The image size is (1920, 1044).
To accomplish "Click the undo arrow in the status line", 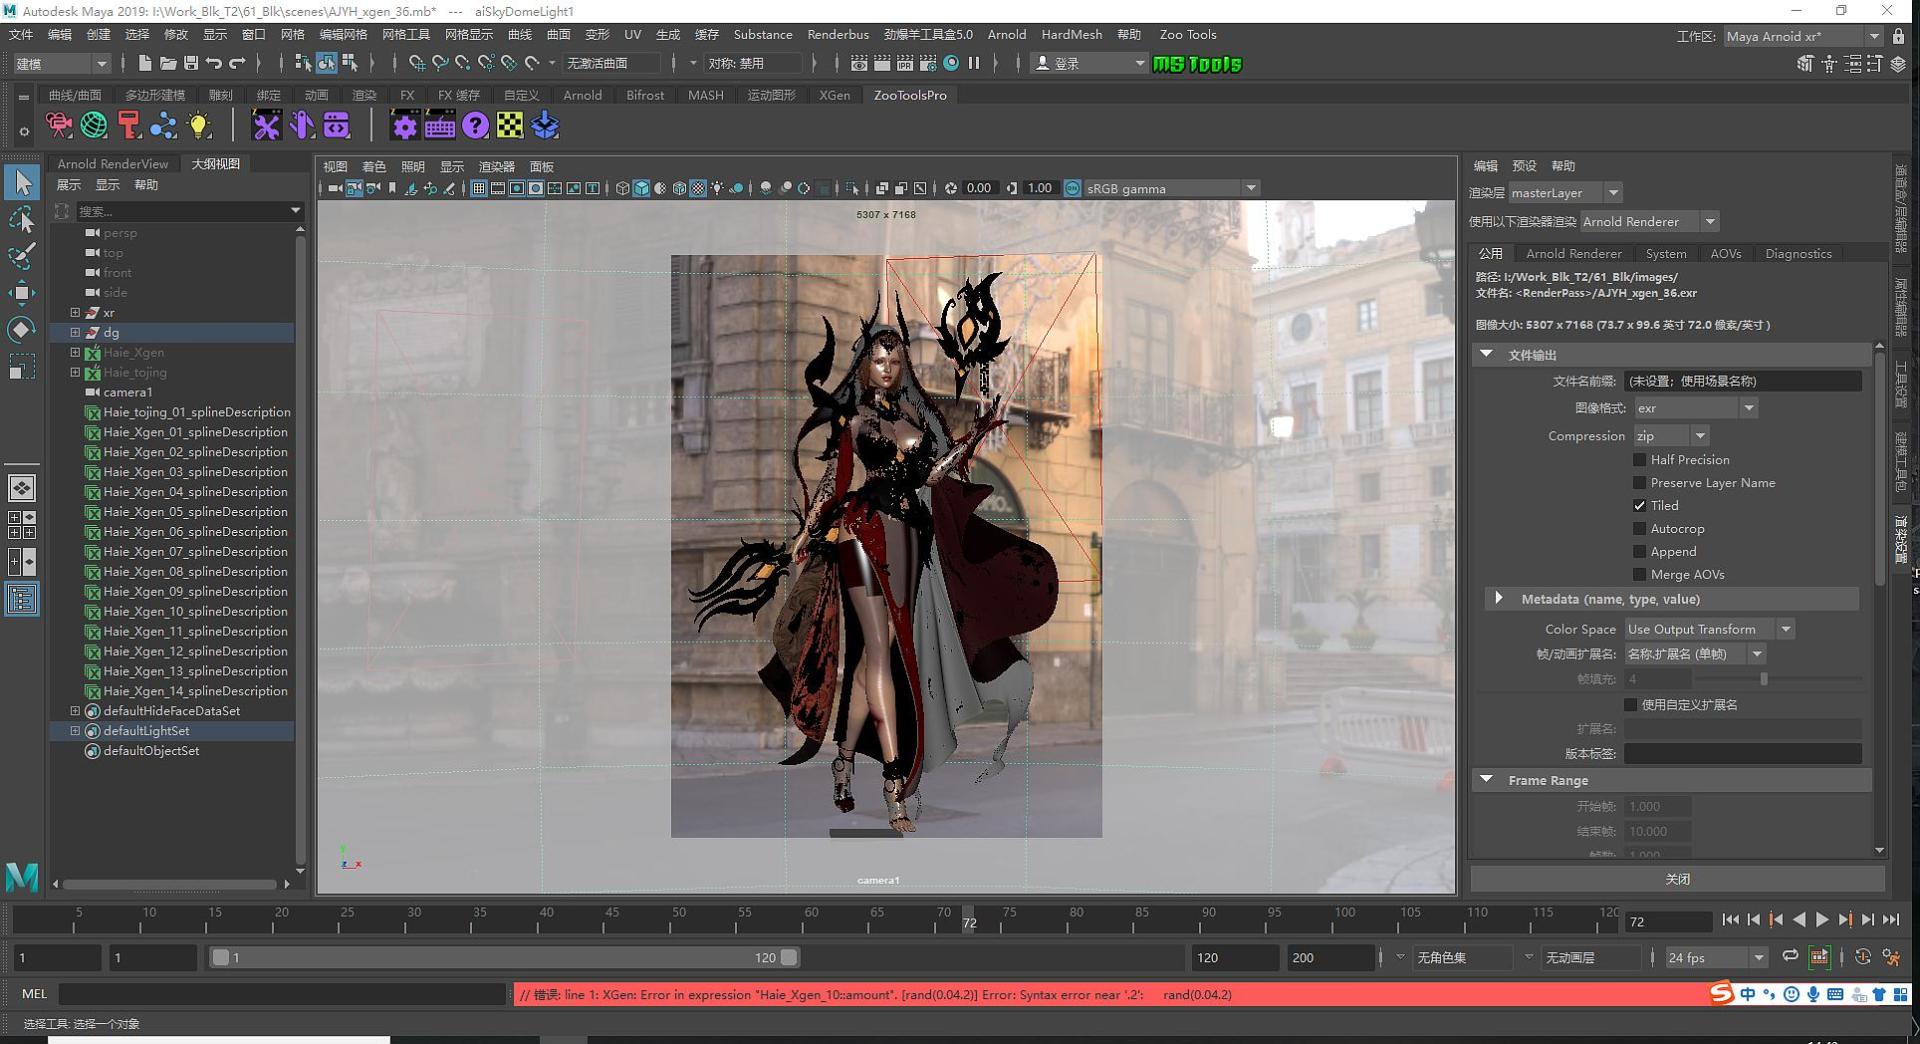I will (214, 63).
